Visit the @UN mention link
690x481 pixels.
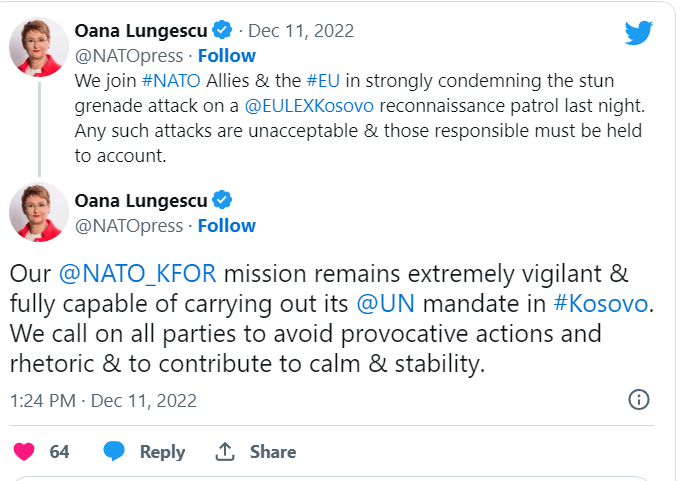[379, 303]
